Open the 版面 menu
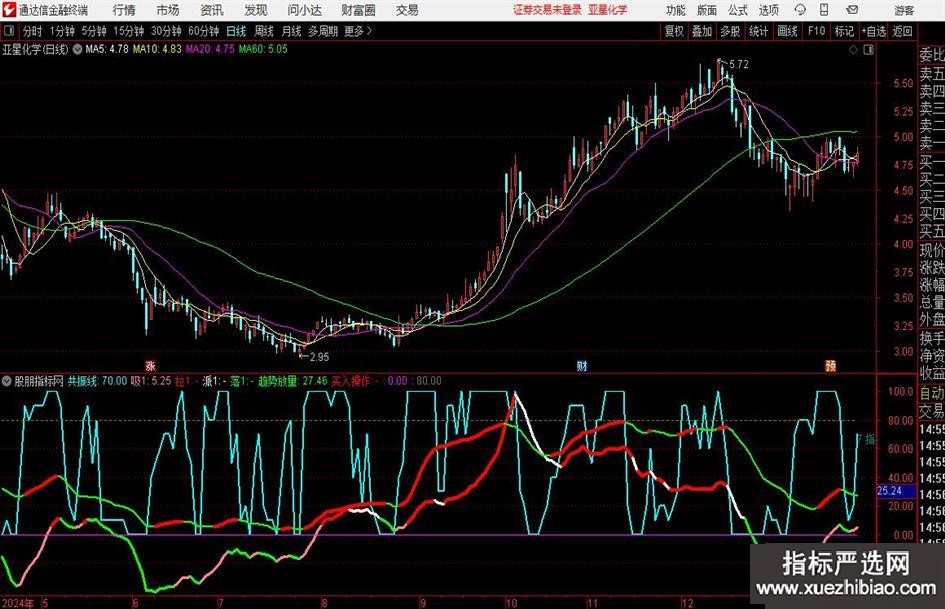Screen dimensions: 945x609 706,10
